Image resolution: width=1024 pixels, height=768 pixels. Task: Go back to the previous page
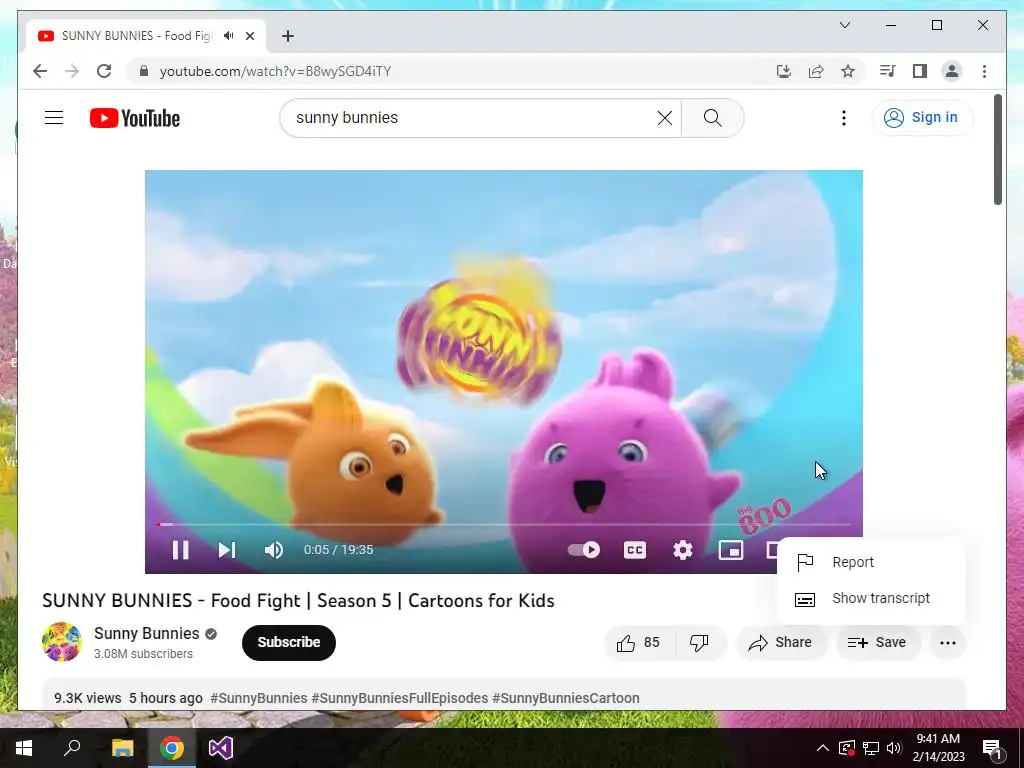tap(40, 71)
